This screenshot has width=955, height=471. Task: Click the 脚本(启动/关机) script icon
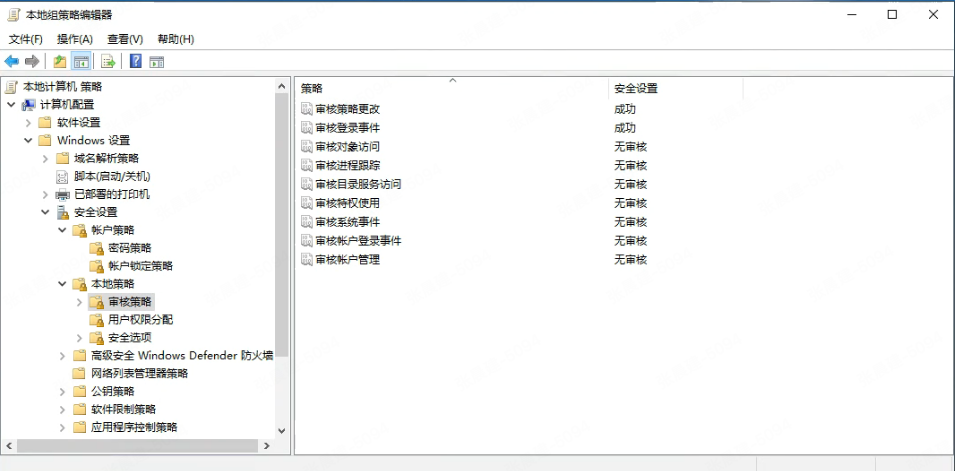pos(62,177)
